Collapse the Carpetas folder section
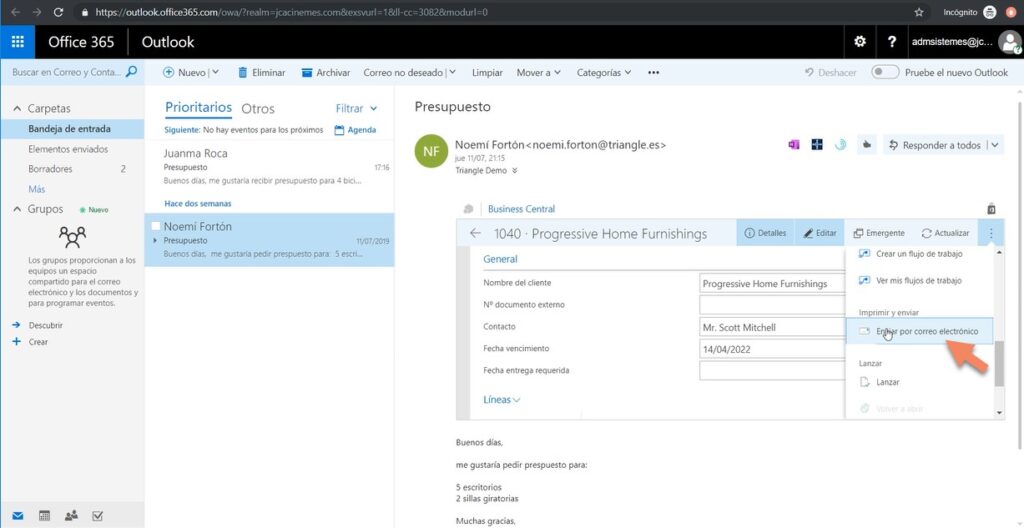Image resolution: width=1024 pixels, height=528 pixels. [16, 108]
